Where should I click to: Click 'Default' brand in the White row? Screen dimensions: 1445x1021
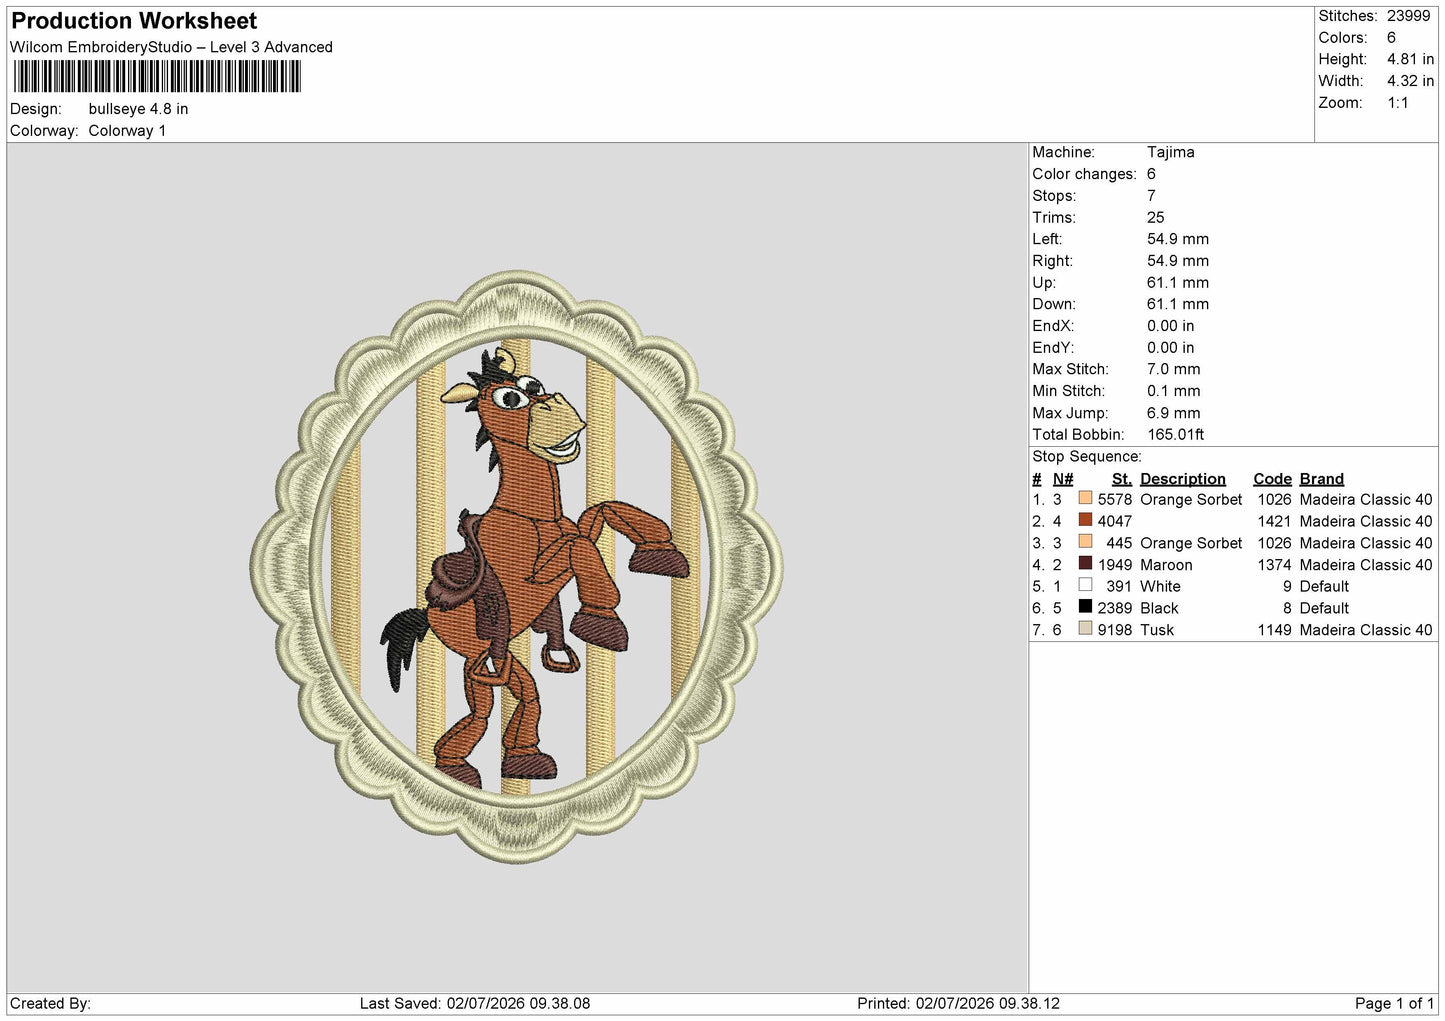coord(1324,586)
